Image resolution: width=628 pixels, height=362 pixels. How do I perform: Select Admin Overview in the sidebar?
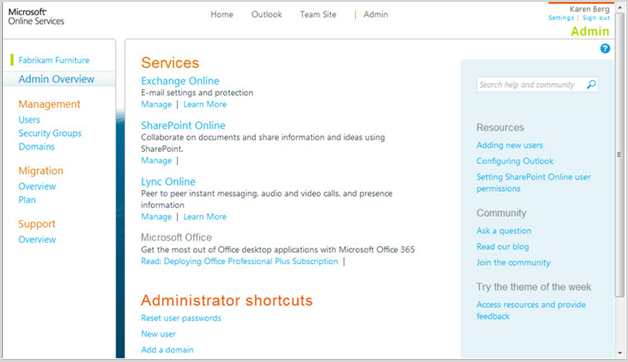(x=56, y=79)
